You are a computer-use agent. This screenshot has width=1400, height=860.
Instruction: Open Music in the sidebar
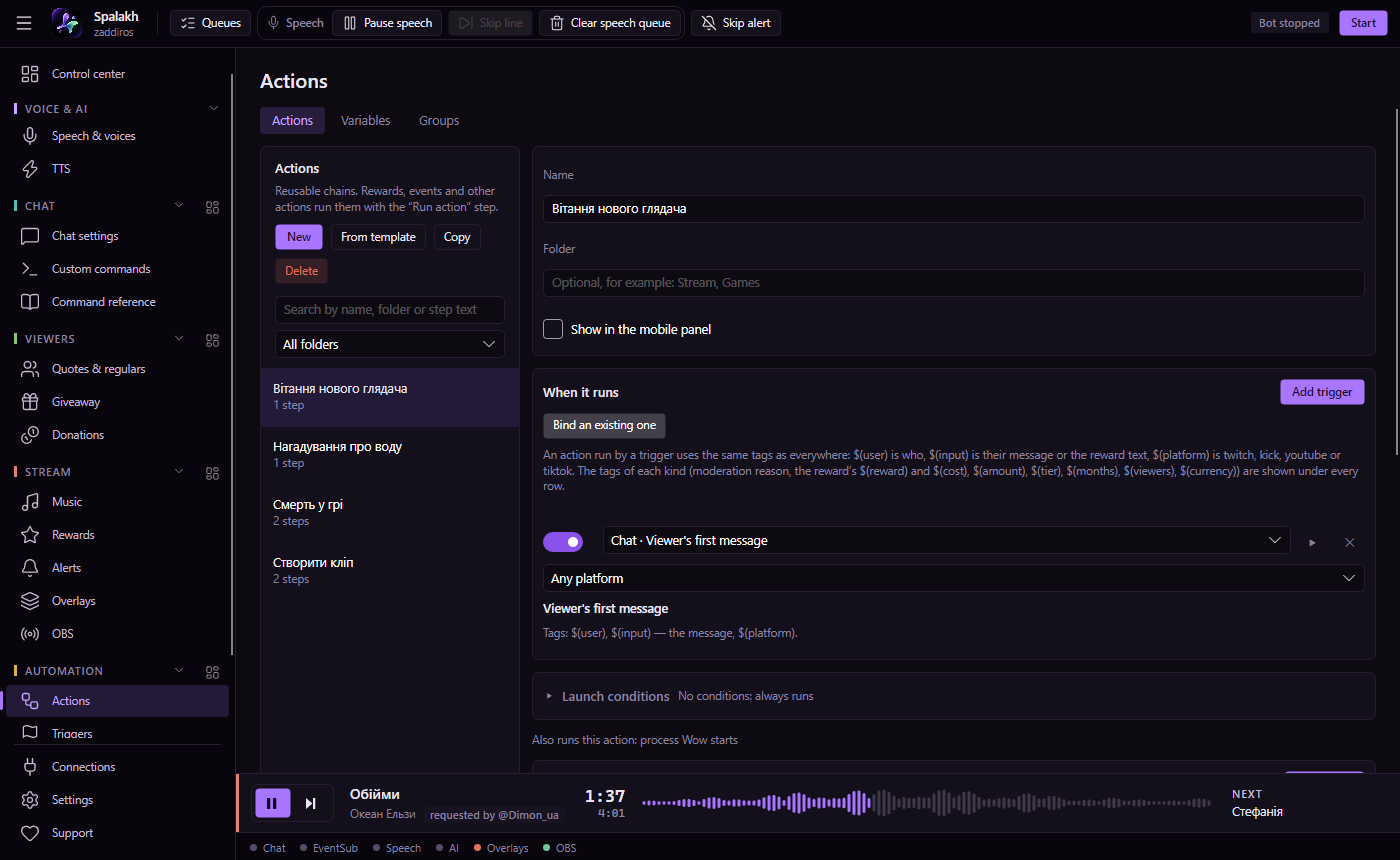[117, 502]
